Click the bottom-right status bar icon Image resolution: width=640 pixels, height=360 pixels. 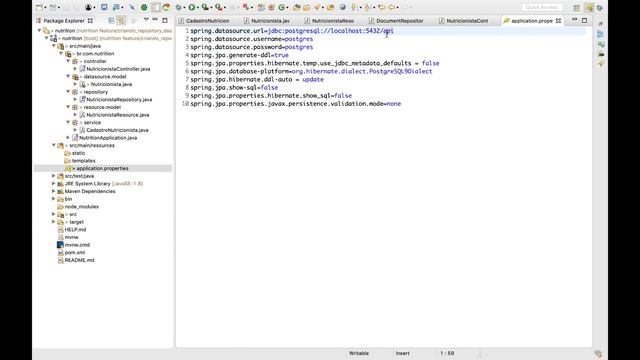click(598, 354)
